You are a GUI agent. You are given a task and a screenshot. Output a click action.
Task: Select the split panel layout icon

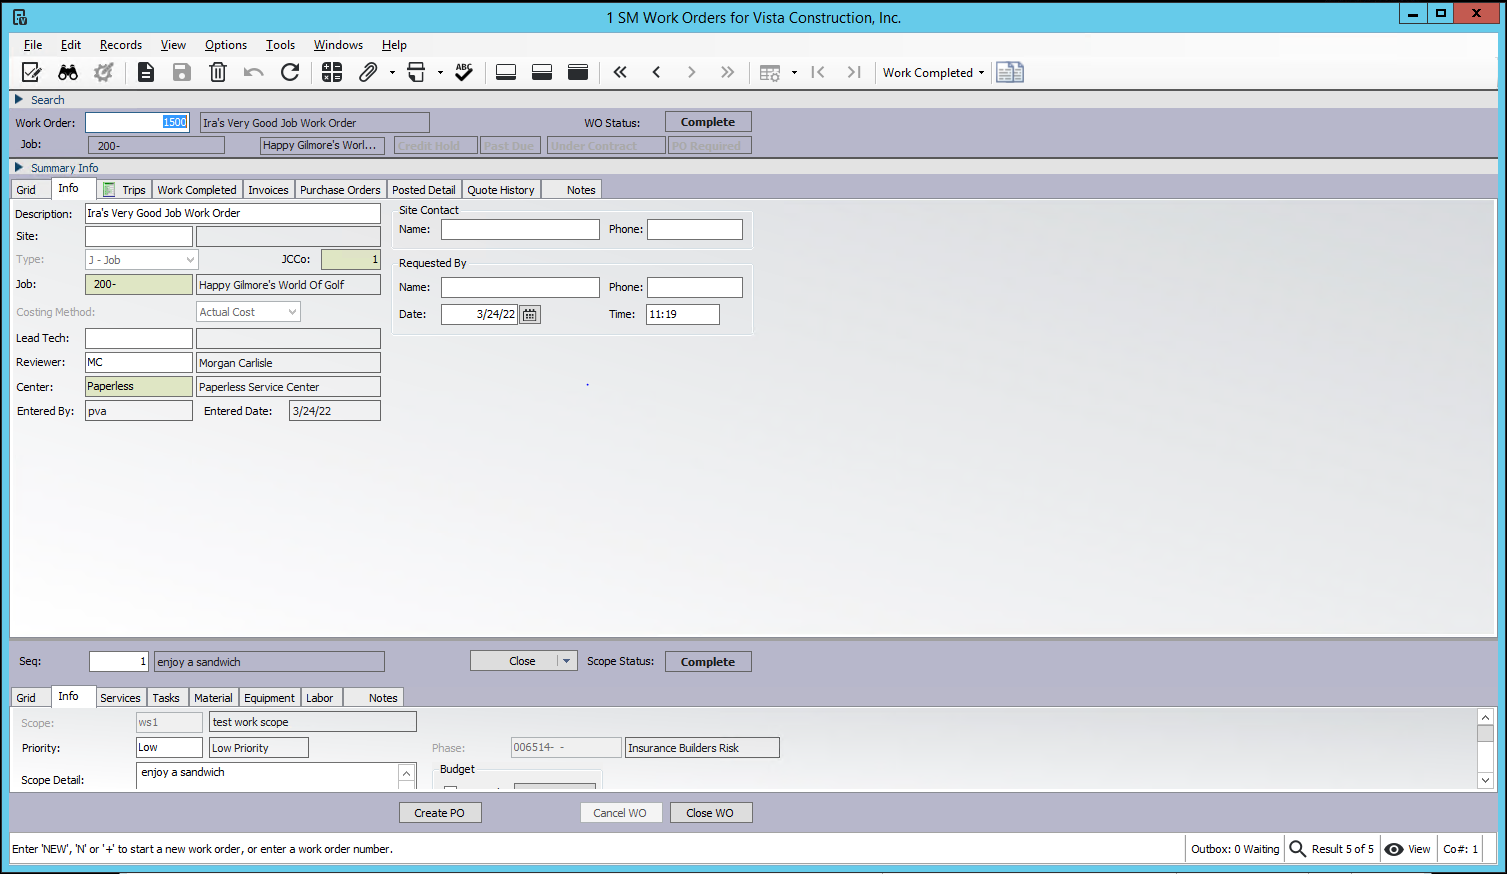[542, 72]
